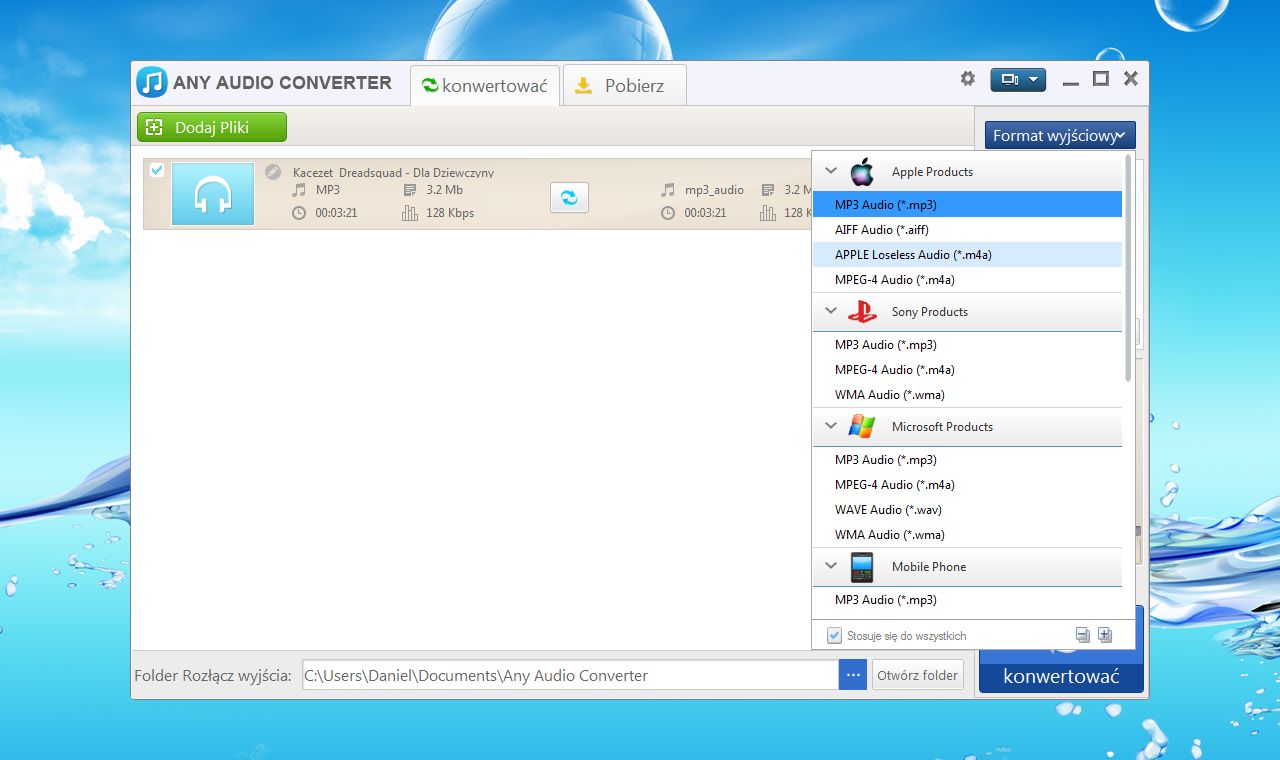The width and height of the screenshot is (1280, 760).
Task: Select the headphones thumbnail of the audio file
Action: click(213, 194)
